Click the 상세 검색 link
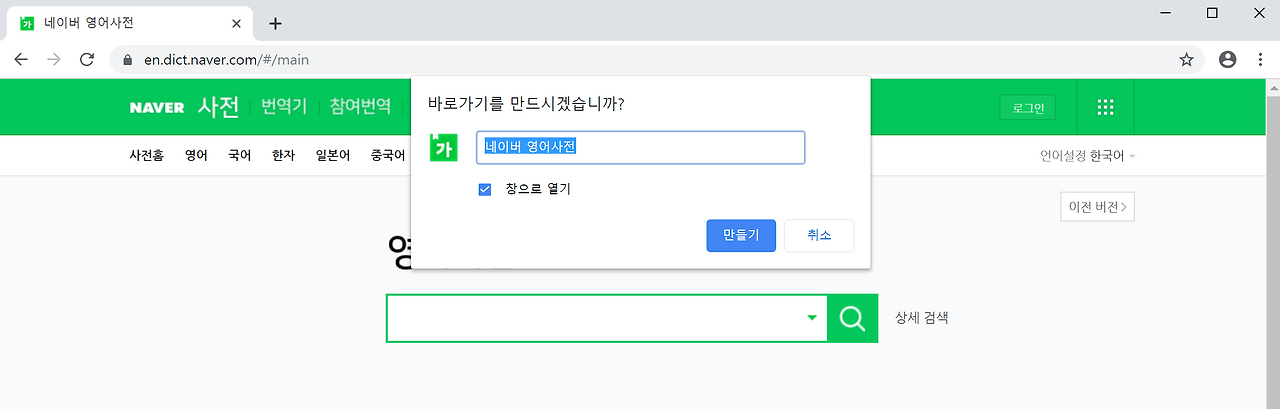This screenshot has height=409, width=1280. tap(921, 318)
